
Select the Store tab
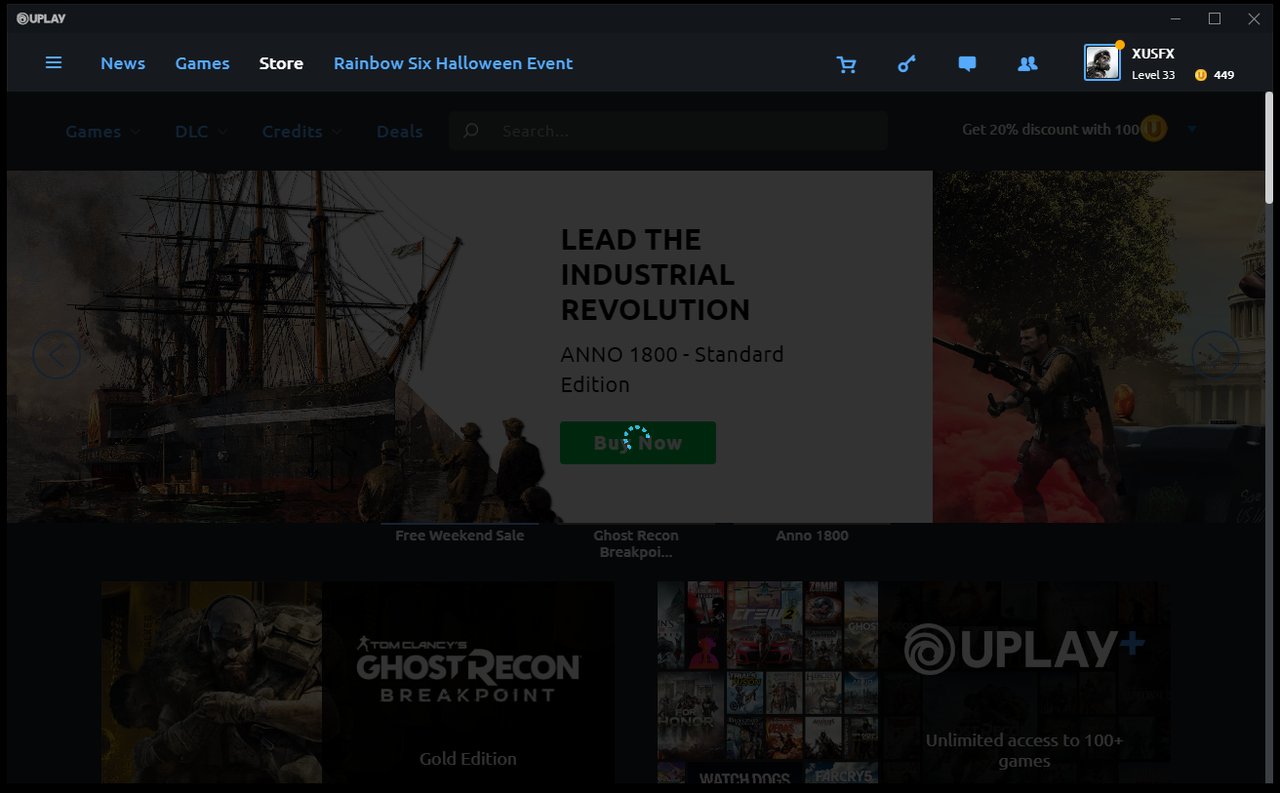(281, 63)
